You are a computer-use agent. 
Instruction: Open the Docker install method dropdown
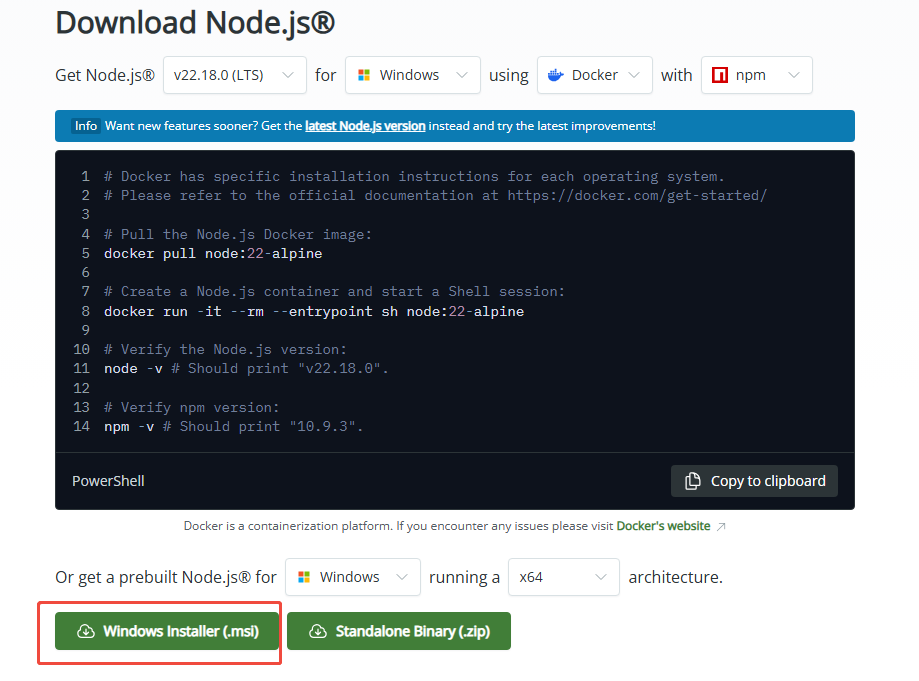coord(594,75)
